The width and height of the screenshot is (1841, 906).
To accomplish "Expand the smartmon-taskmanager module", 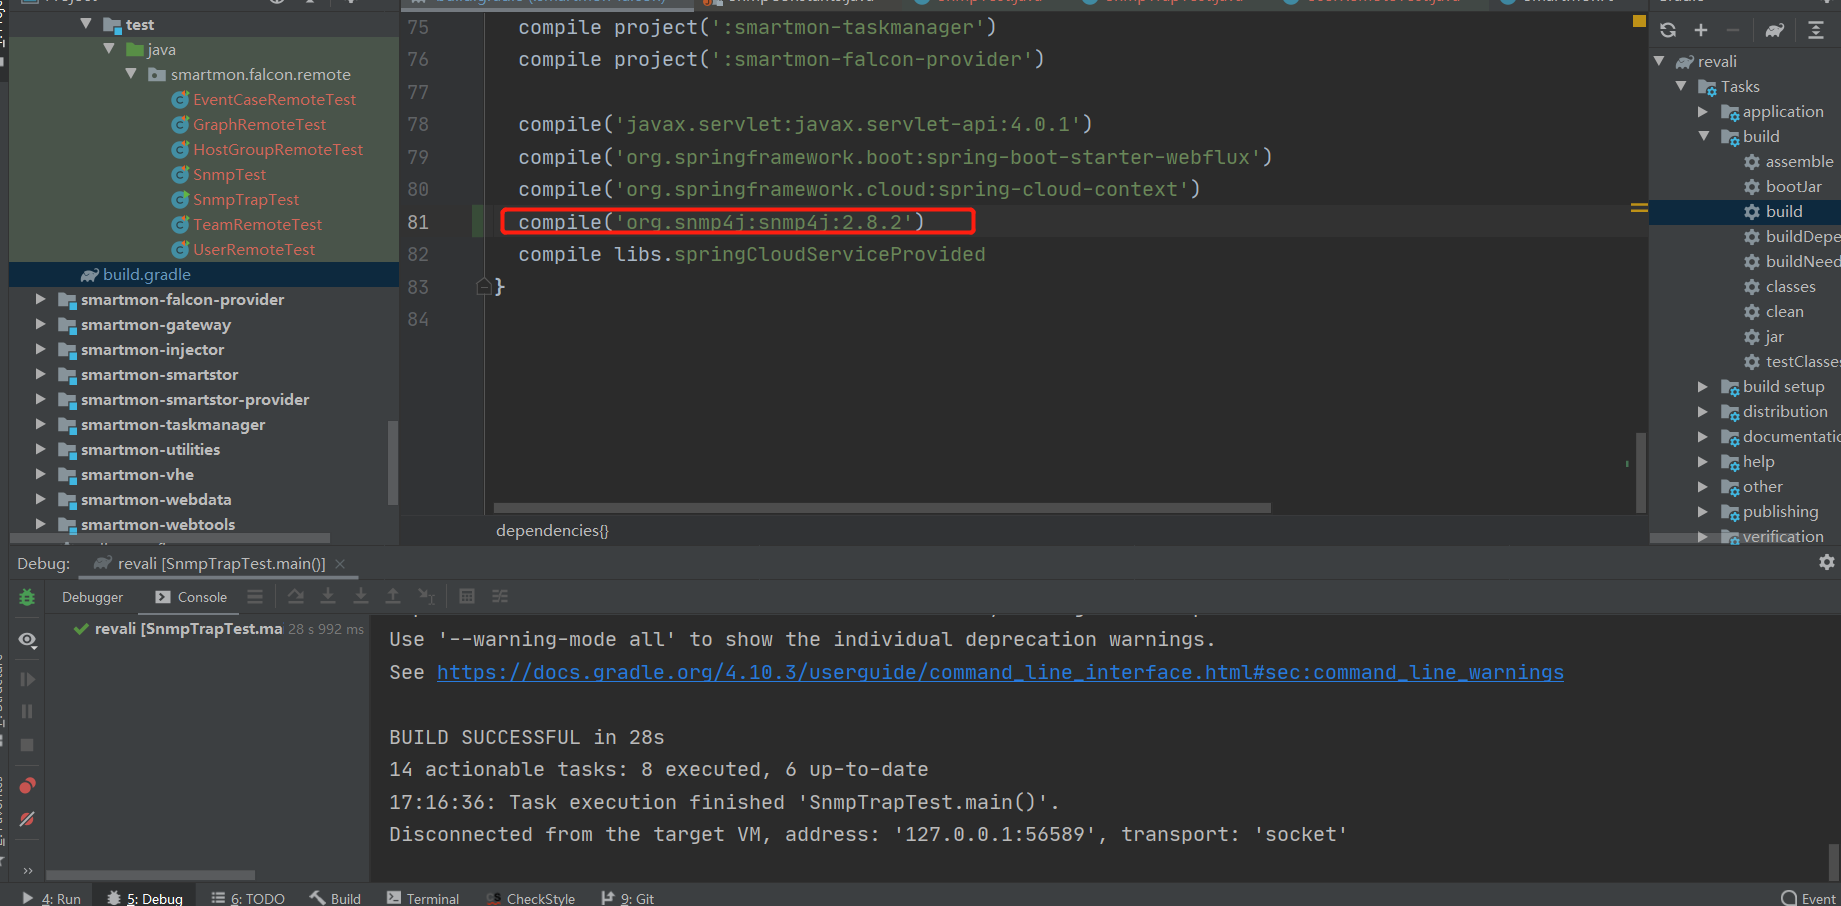I will pos(40,424).
